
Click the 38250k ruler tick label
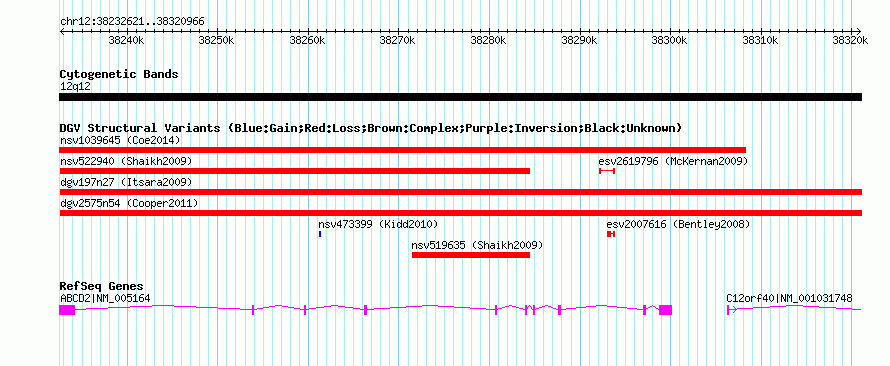pyautogui.click(x=217, y=41)
